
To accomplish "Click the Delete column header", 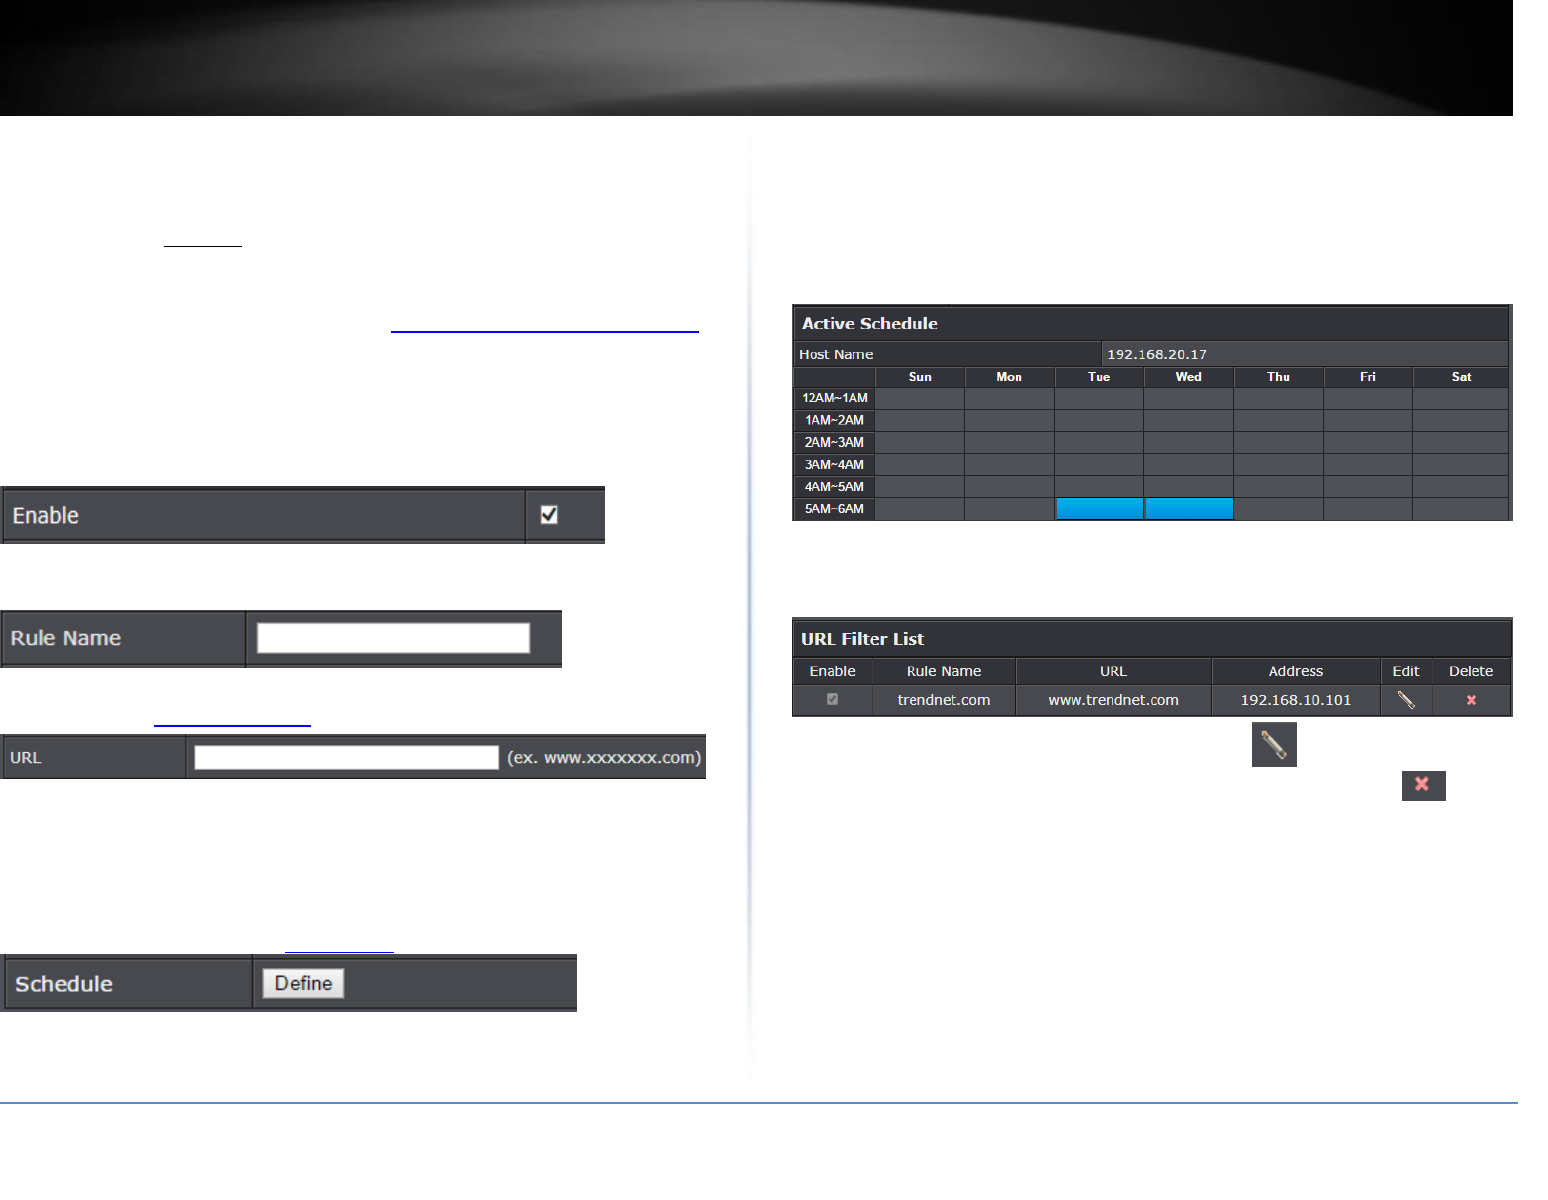I will [1471, 671].
